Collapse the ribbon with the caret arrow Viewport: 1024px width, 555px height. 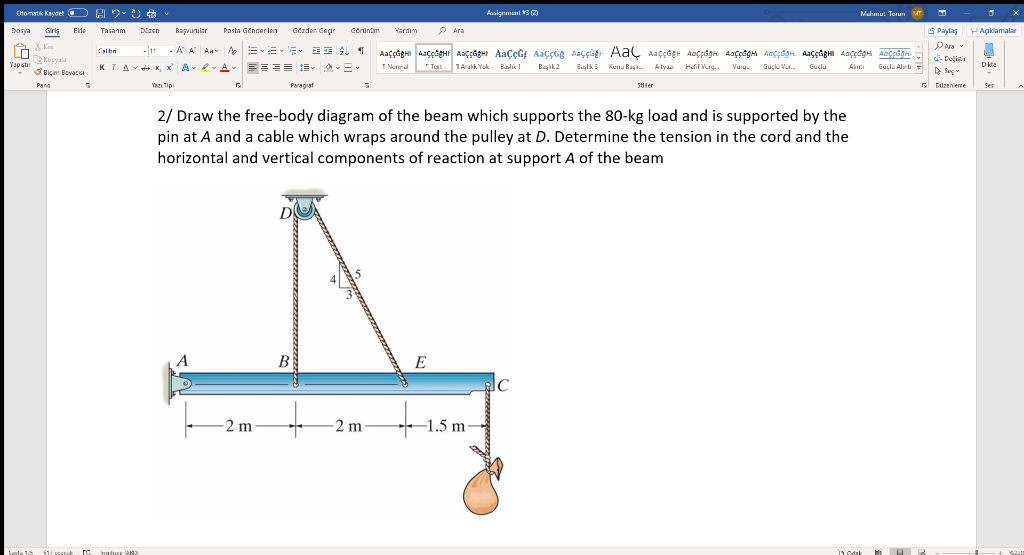[x=1020, y=86]
